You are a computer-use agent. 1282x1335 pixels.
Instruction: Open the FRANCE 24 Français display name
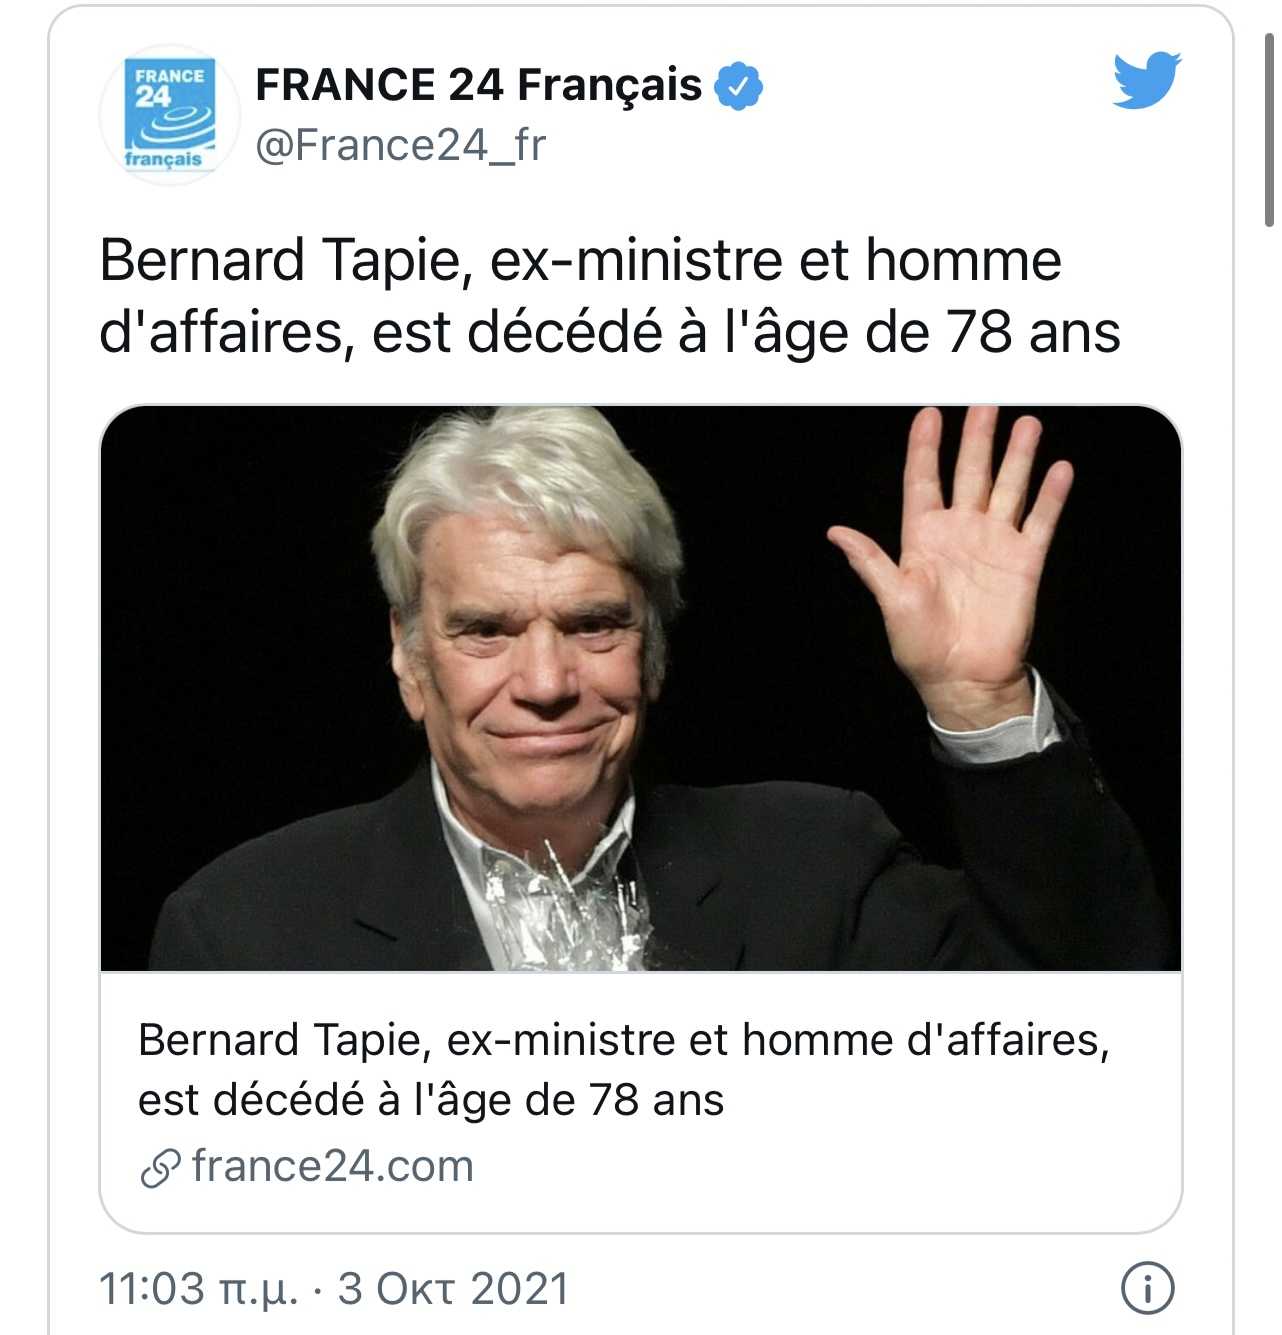(x=478, y=85)
